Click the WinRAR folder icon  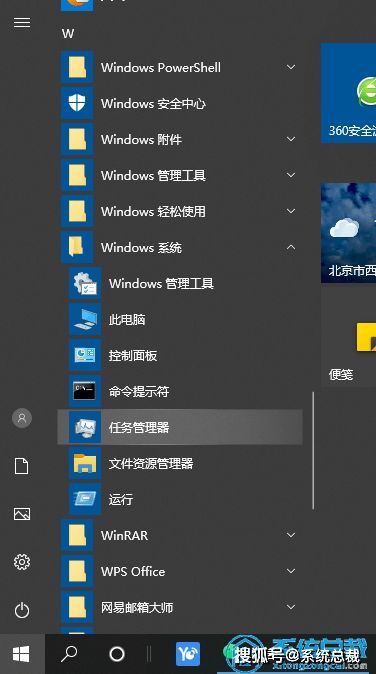pyautogui.click(x=77, y=535)
